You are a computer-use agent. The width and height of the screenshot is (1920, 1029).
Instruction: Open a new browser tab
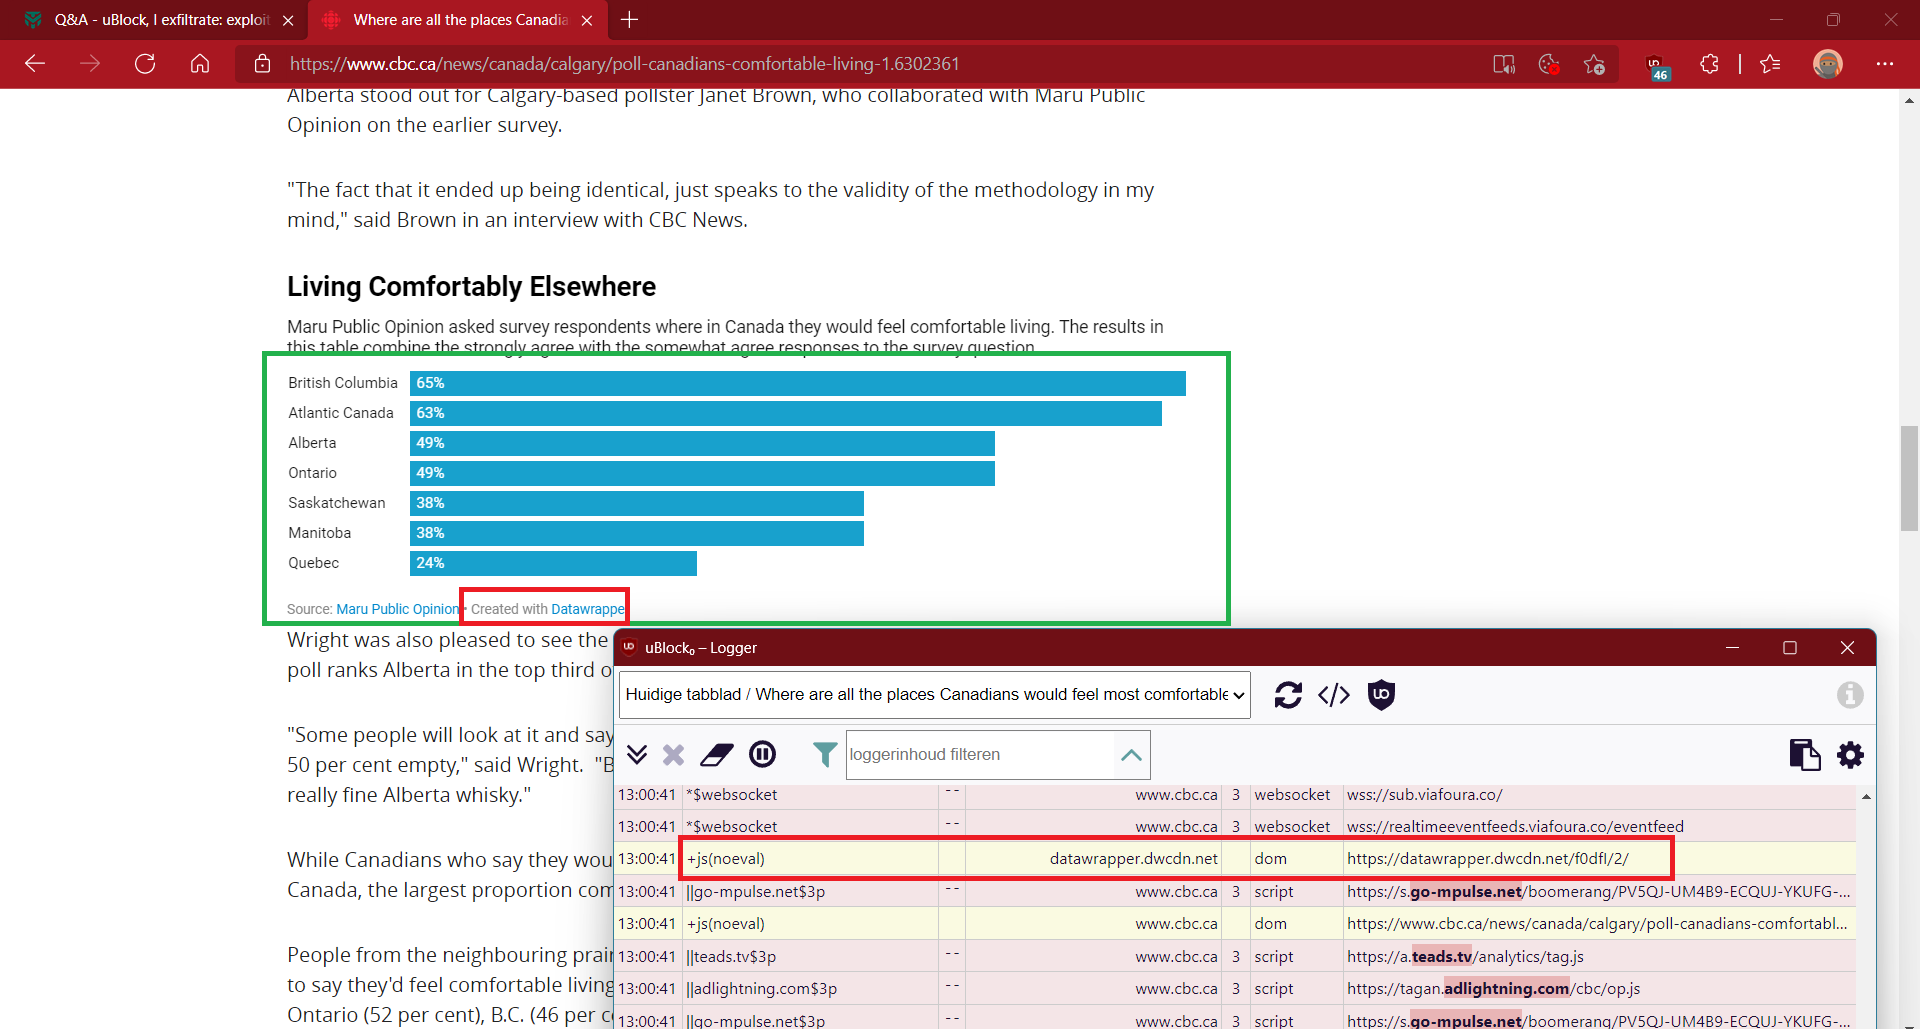[x=629, y=20]
